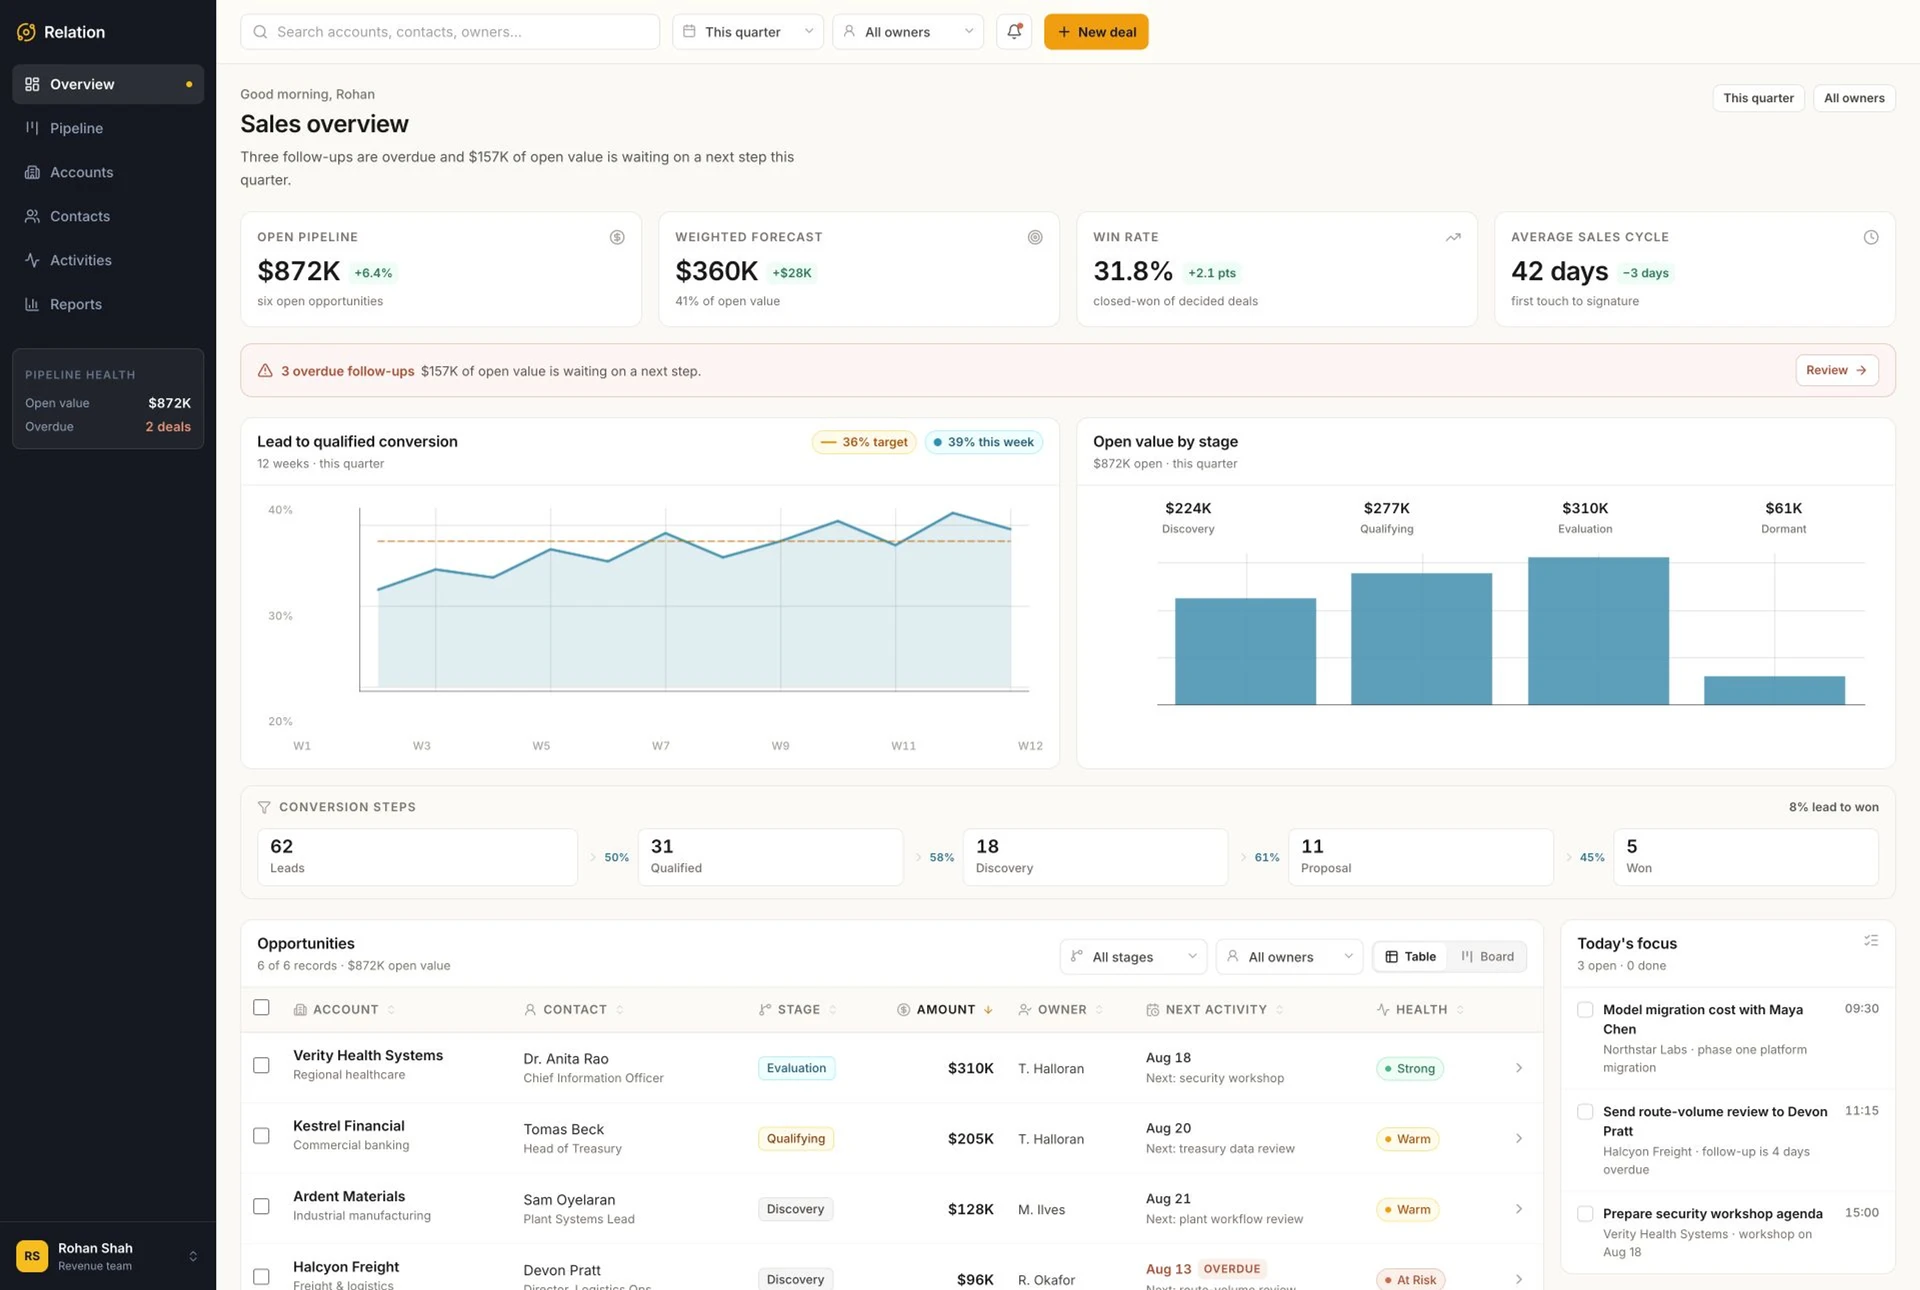1920x1290 pixels.
Task: Click the clock icon on Average Sales Cycle card
Action: [1871, 237]
